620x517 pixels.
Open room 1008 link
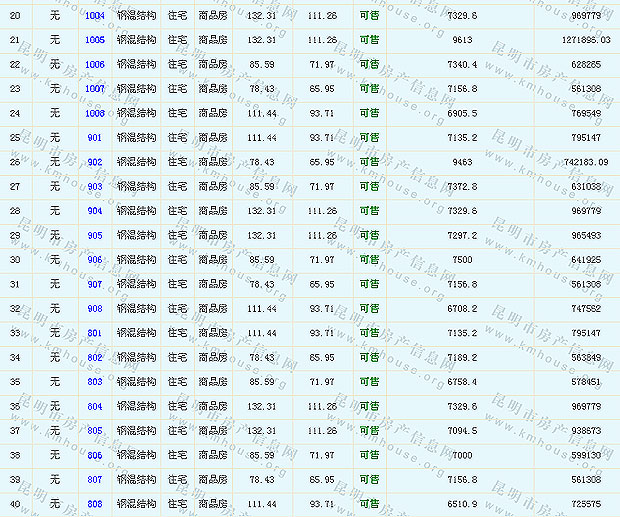click(95, 114)
